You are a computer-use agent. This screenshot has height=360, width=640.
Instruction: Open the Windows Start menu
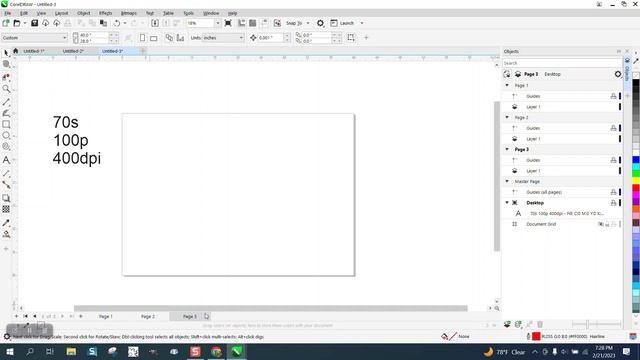pyautogui.click(x=10, y=352)
